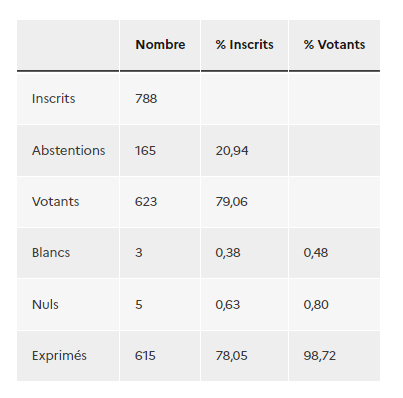The image size is (403, 398).
Task: Select the Exprimés row label
Action: tap(59, 356)
